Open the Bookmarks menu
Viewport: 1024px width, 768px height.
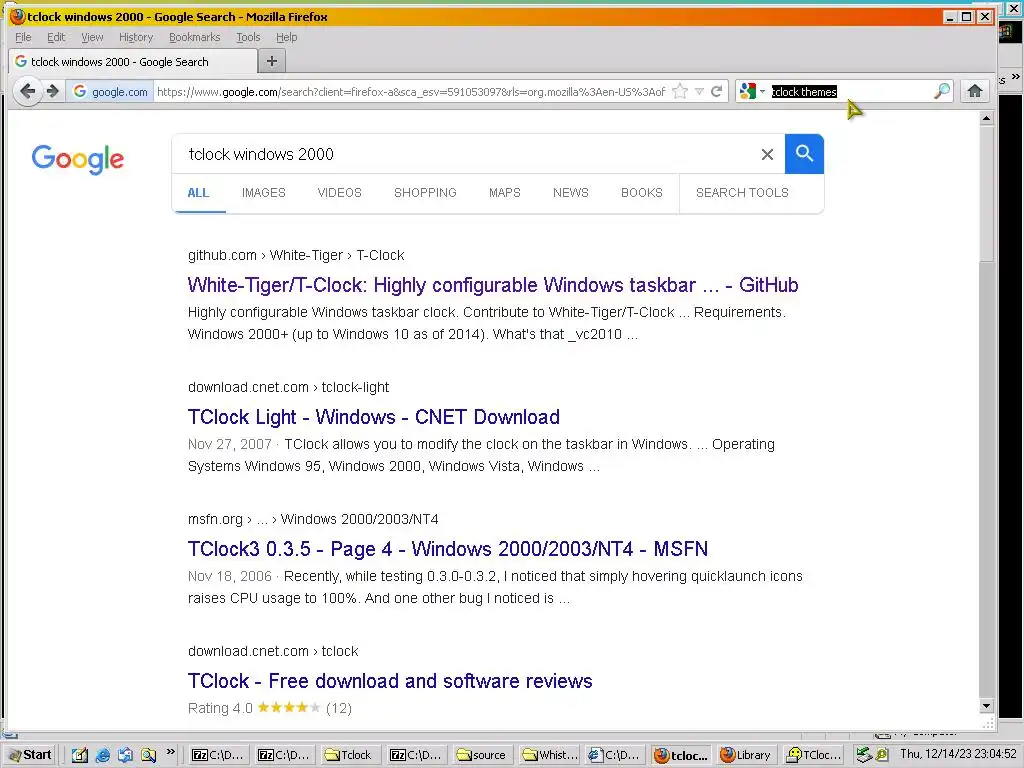click(195, 37)
